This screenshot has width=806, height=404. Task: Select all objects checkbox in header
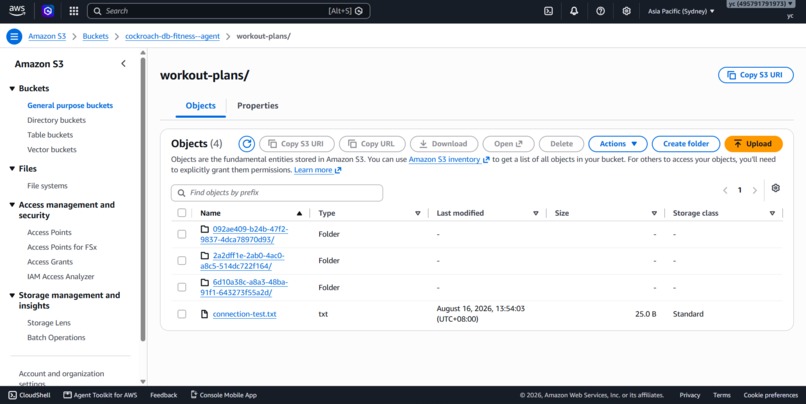tap(182, 213)
